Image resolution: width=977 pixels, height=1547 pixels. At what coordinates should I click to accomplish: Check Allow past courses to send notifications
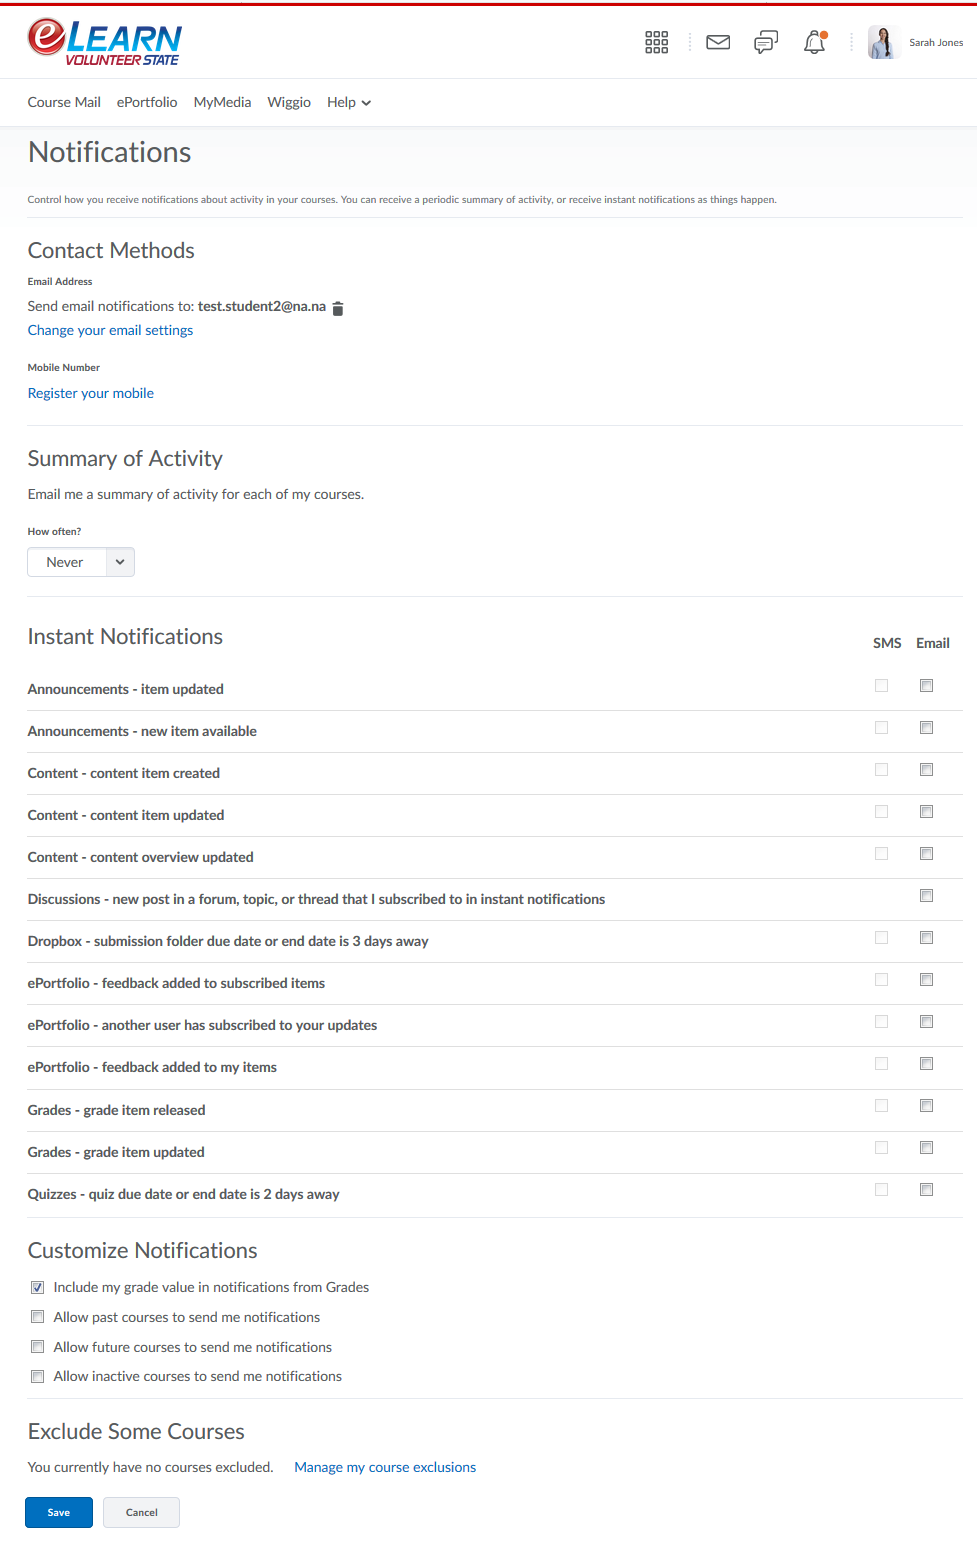[x=38, y=1317]
